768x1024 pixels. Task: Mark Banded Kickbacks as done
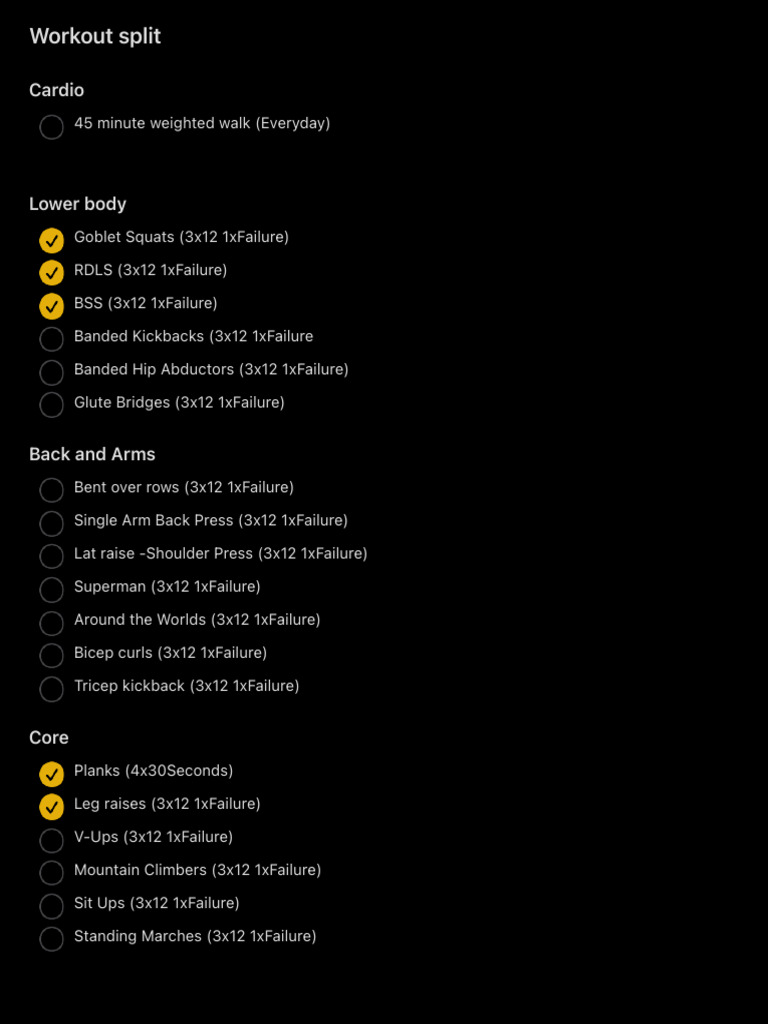pos(52,340)
